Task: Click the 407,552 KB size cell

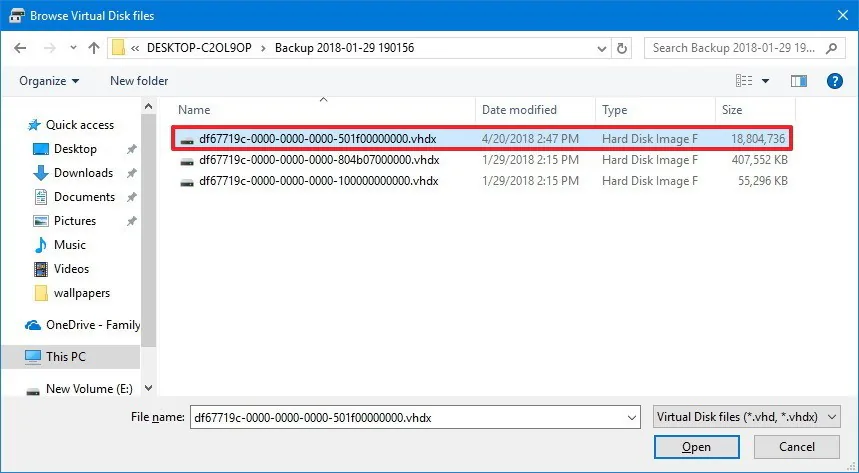Action: point(759,160)
